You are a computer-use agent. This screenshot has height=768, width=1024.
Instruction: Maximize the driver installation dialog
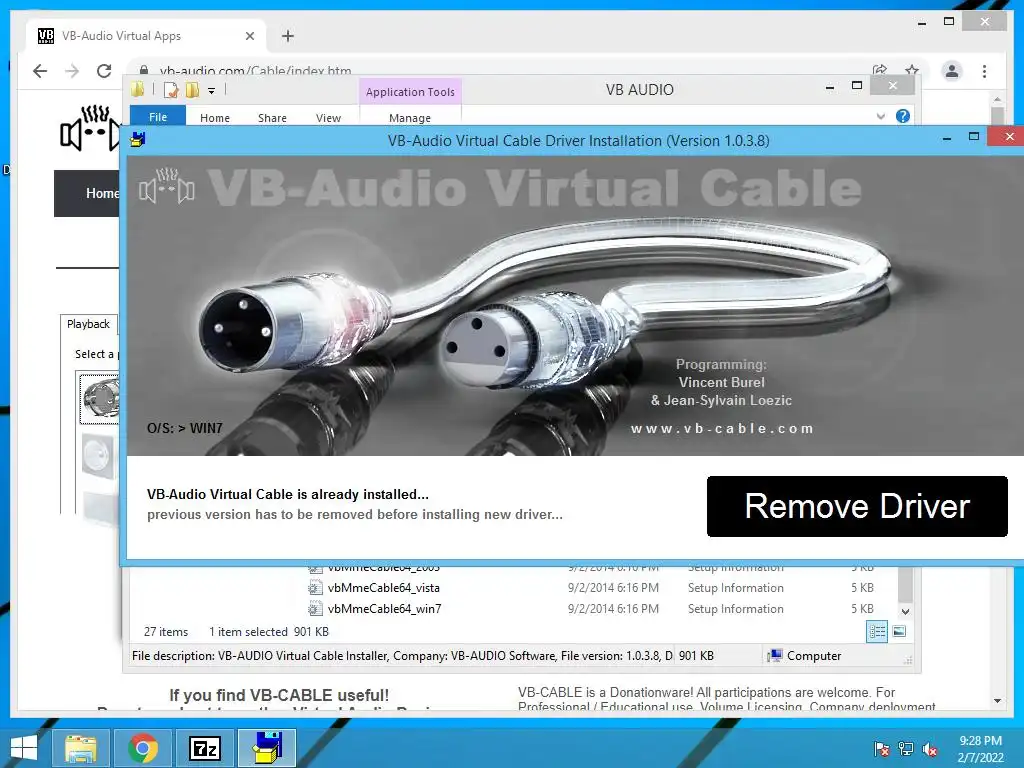[x=974, y=136]
